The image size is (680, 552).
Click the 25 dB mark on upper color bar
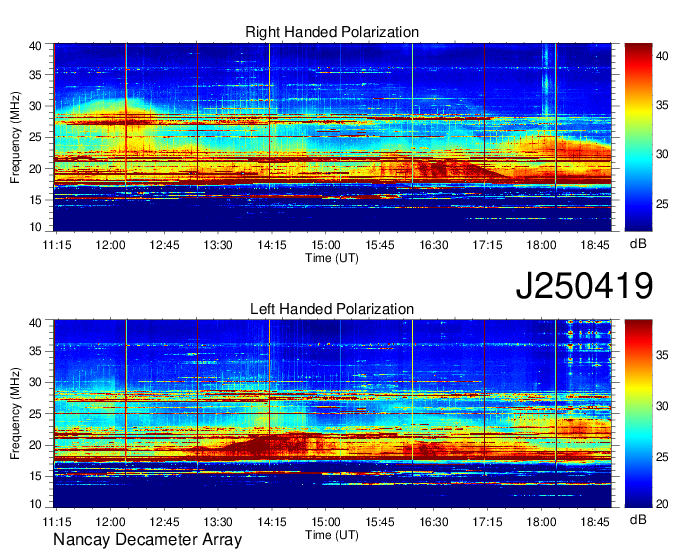(662, 204)
